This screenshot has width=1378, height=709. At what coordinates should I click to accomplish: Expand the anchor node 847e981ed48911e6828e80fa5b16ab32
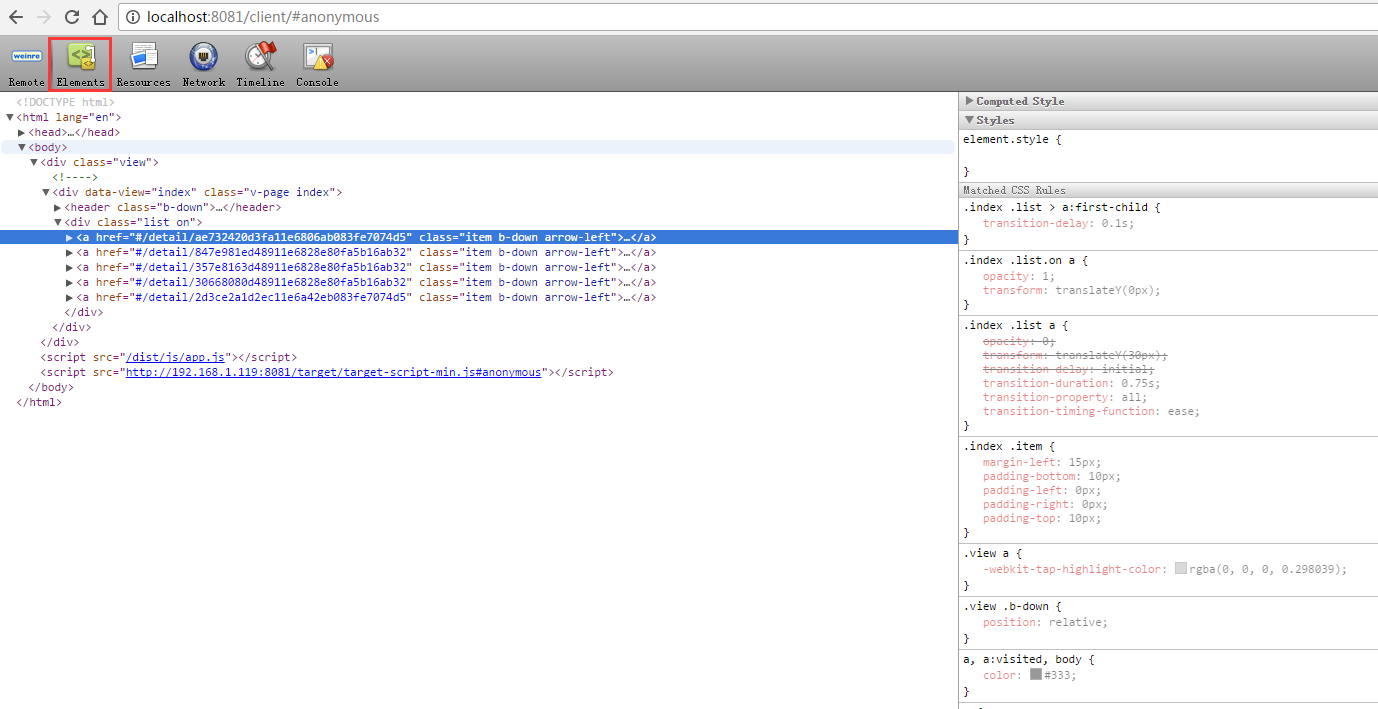(x=70, y=252)
